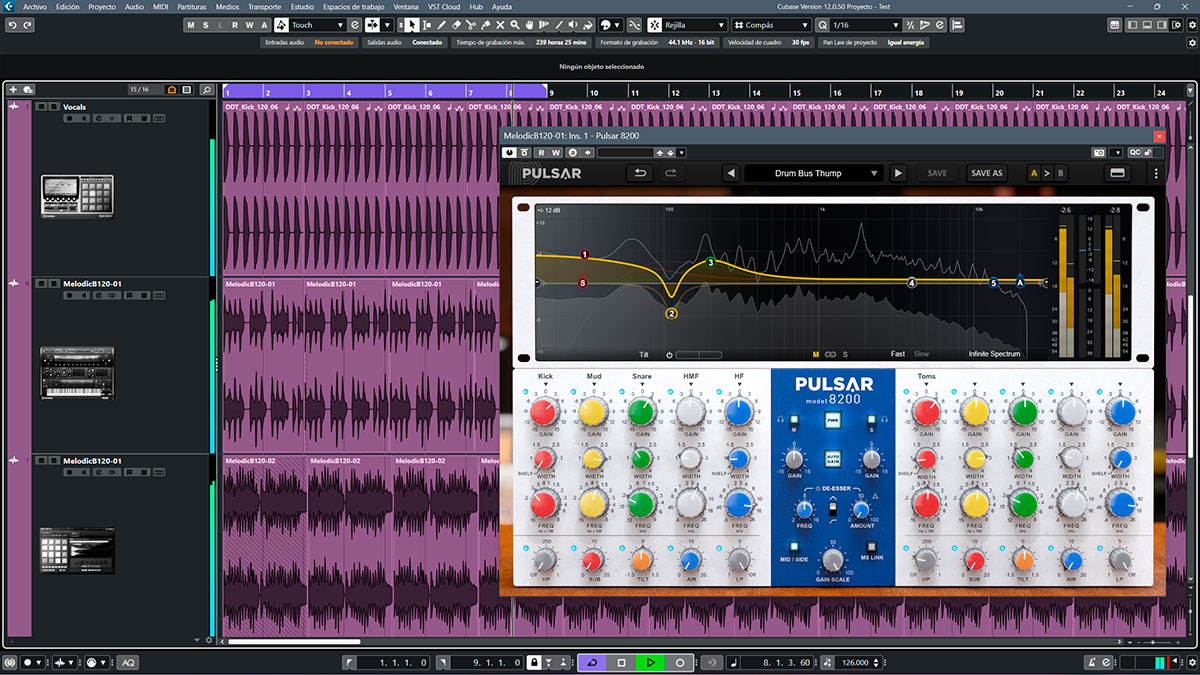
Task: Click the Pulsar view layout icon
Action: click(1117, 173)
